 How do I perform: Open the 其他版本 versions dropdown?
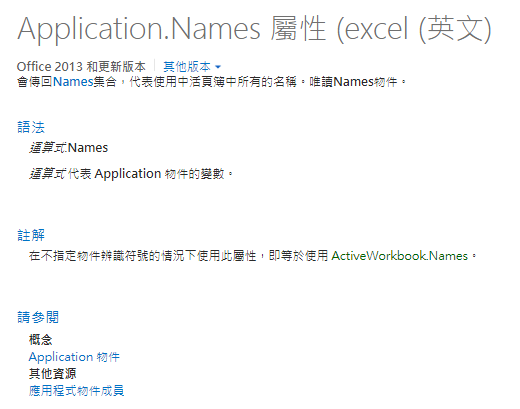192,67
